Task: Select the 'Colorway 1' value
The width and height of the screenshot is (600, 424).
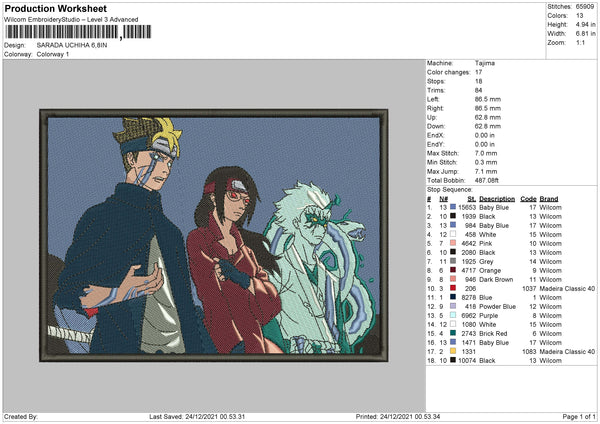Action: 53,54
